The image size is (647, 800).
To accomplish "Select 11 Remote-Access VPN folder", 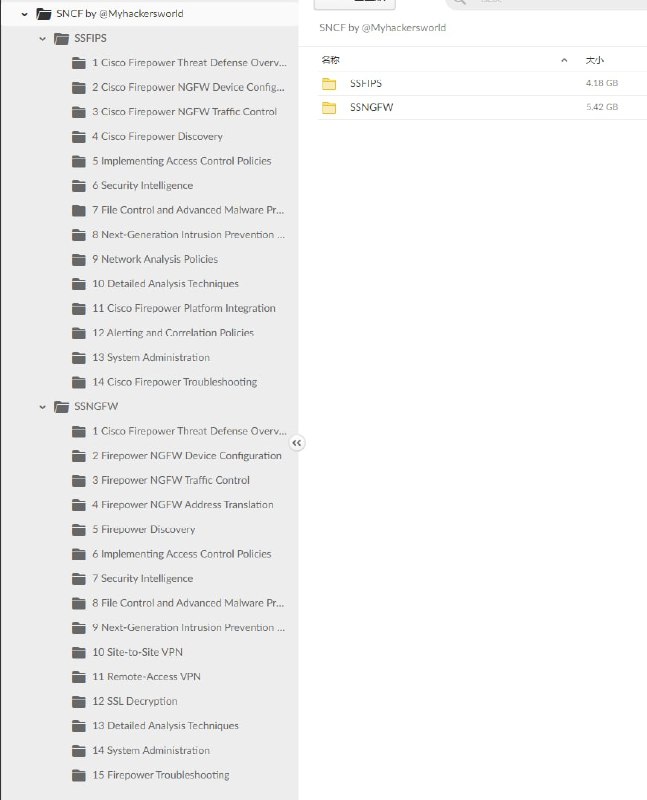I will point(146,677).
